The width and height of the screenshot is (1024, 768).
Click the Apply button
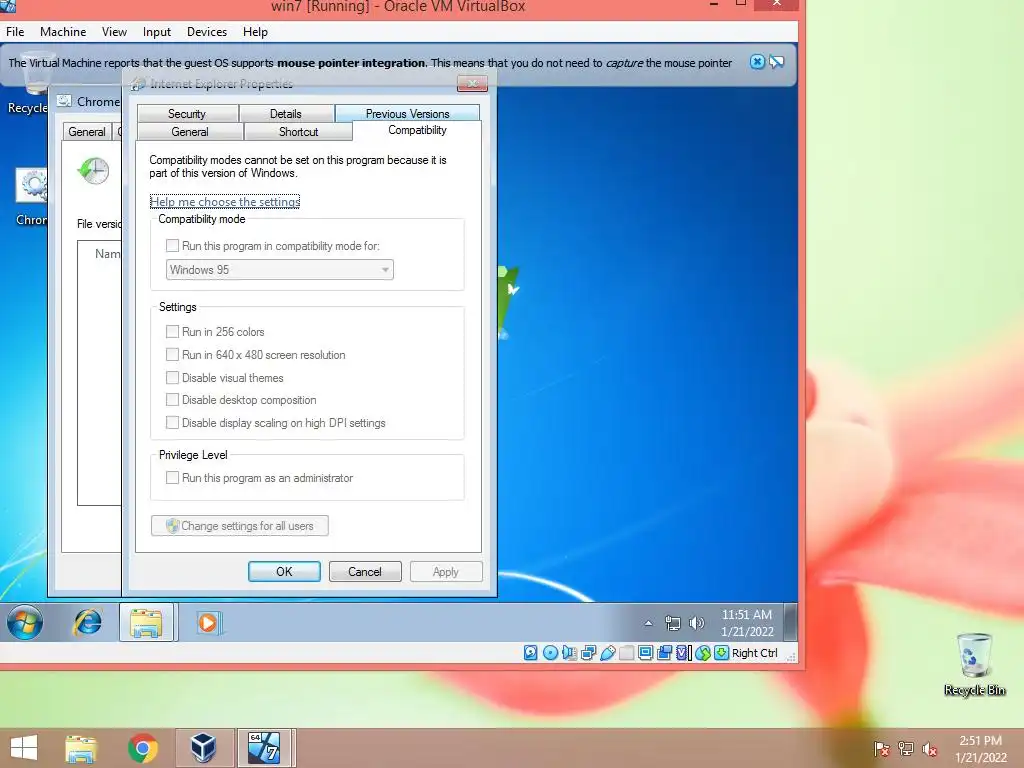[x=446, y=571]
